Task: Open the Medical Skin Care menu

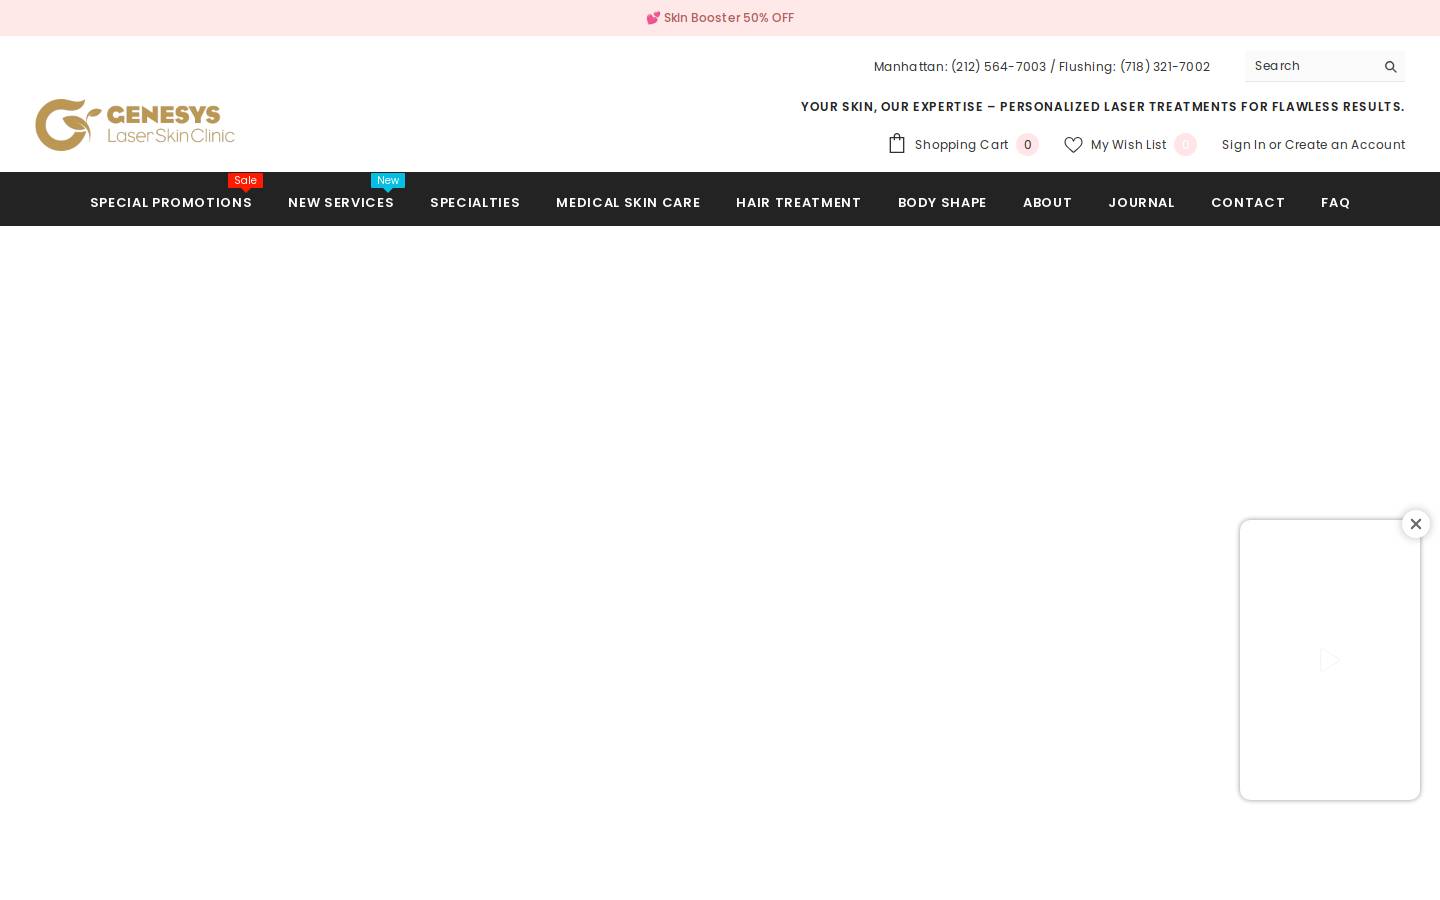Action: coord(628,202)
